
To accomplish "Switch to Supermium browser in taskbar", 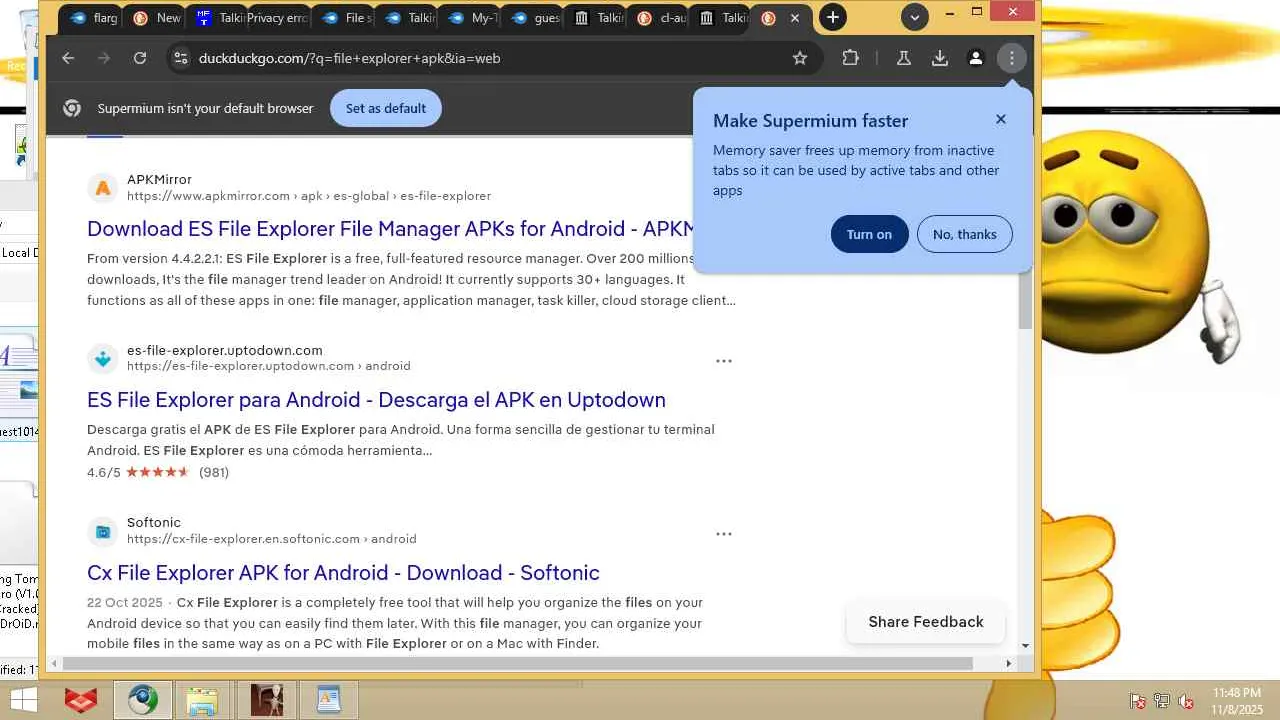I will 142,700.
